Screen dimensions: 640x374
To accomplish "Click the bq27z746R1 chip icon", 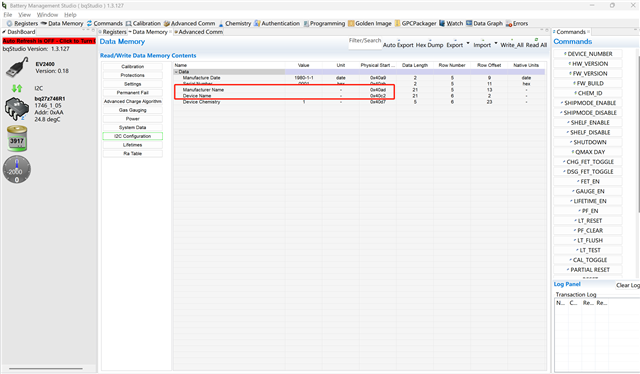I will 17,109.
